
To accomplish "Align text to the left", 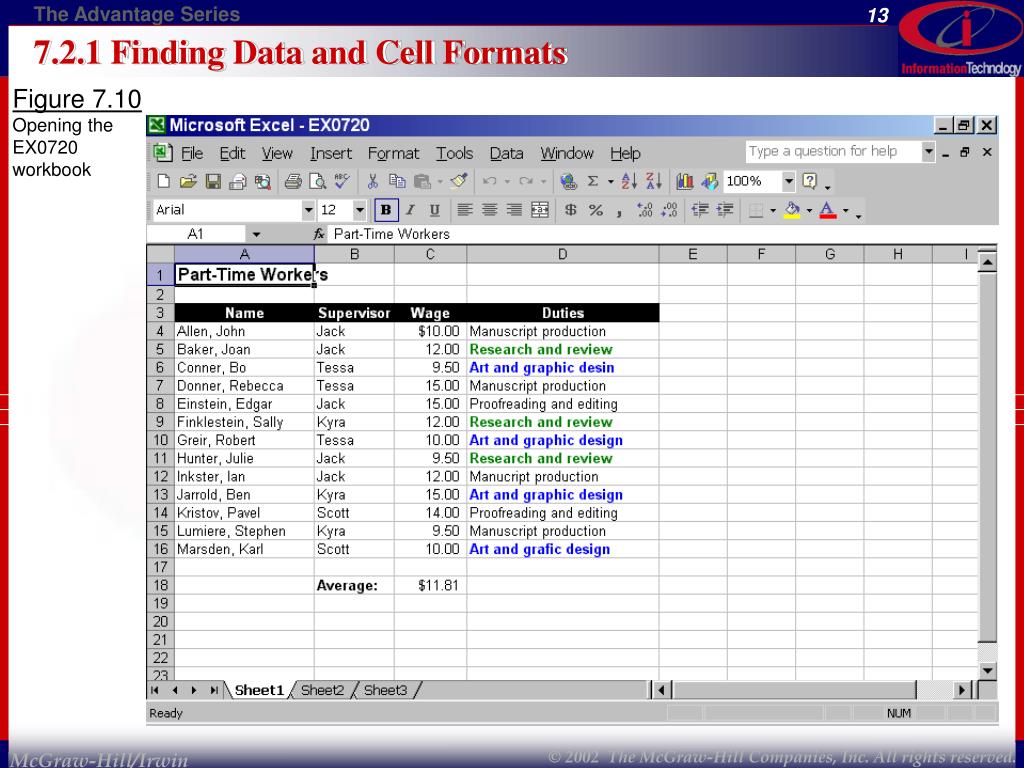I will (x=464, y=210).
